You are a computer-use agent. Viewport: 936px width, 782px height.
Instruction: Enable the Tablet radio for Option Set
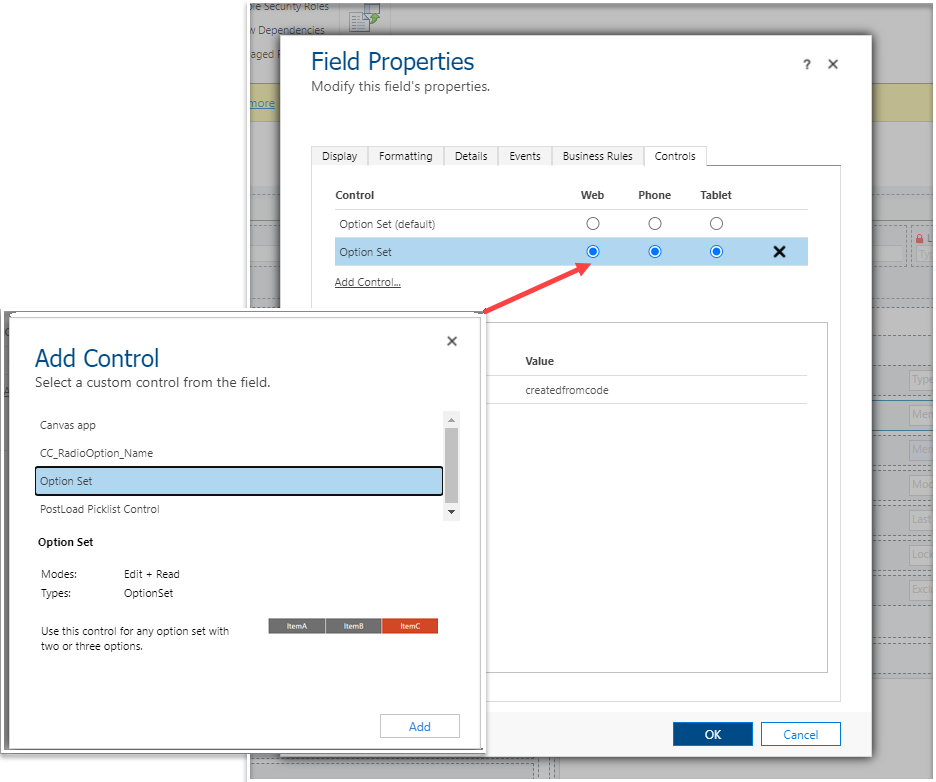[x=716, y=251]
